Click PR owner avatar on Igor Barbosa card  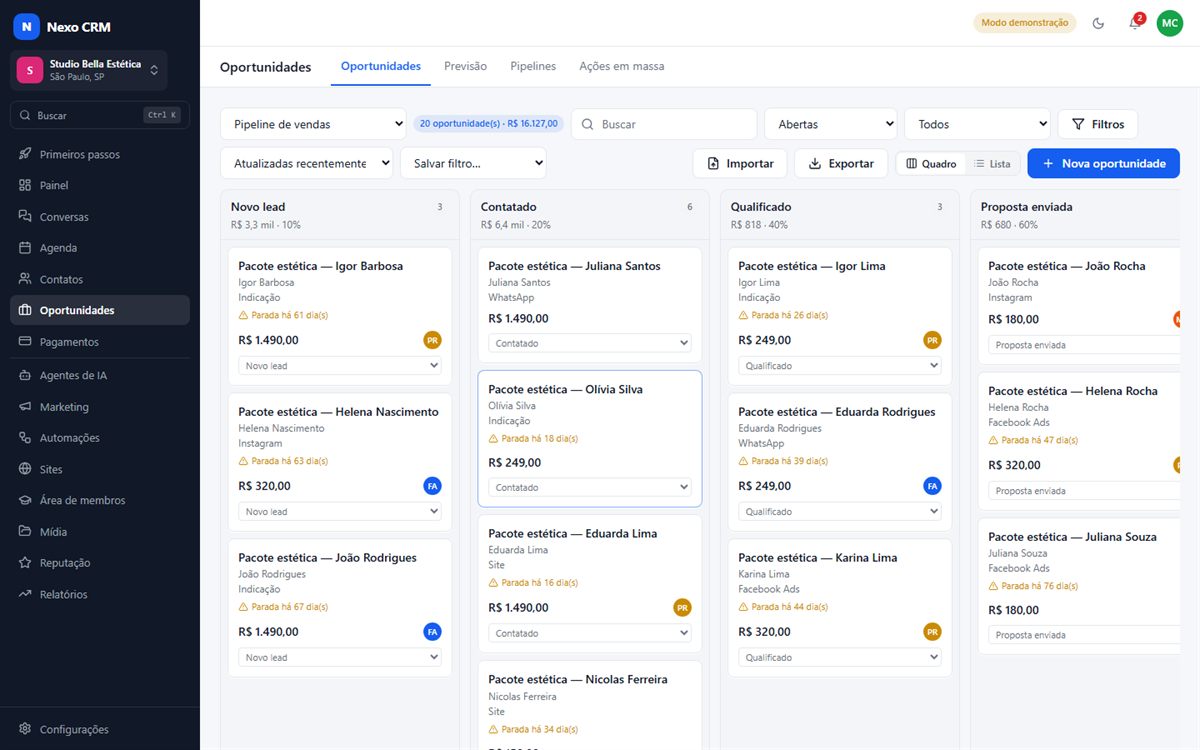click(432, 340)
